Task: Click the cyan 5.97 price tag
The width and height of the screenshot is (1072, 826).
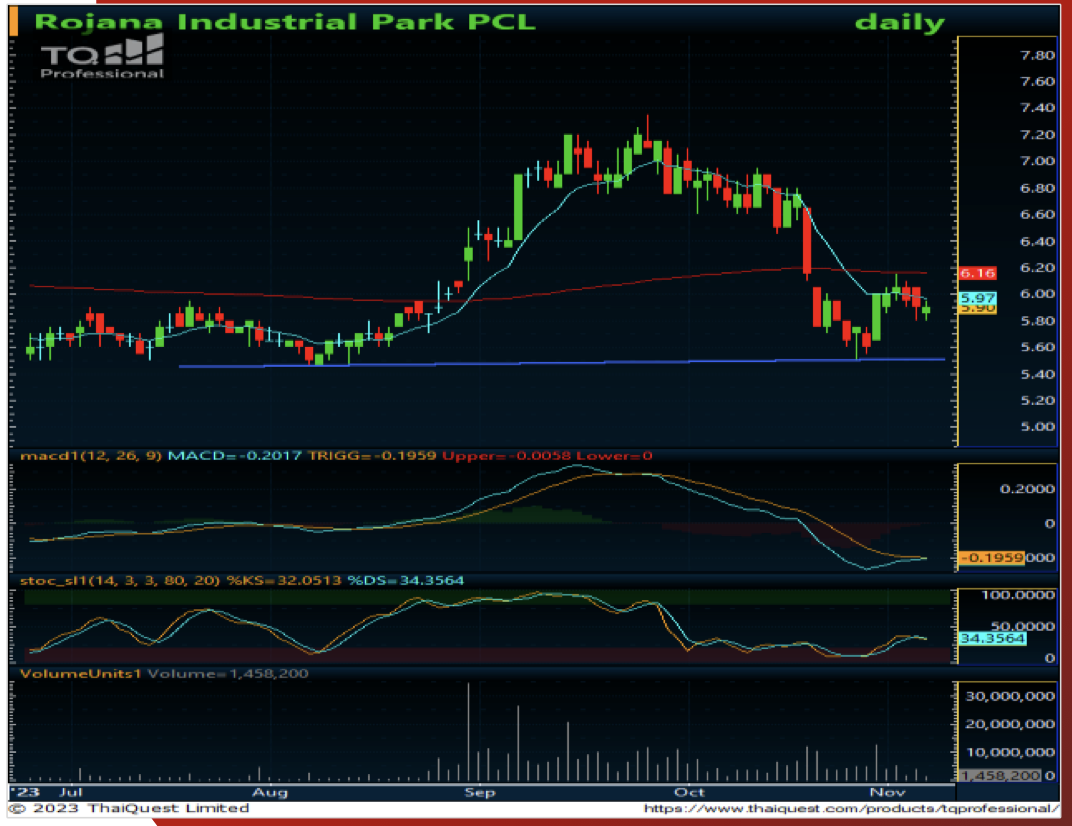Action: [977, 298]
